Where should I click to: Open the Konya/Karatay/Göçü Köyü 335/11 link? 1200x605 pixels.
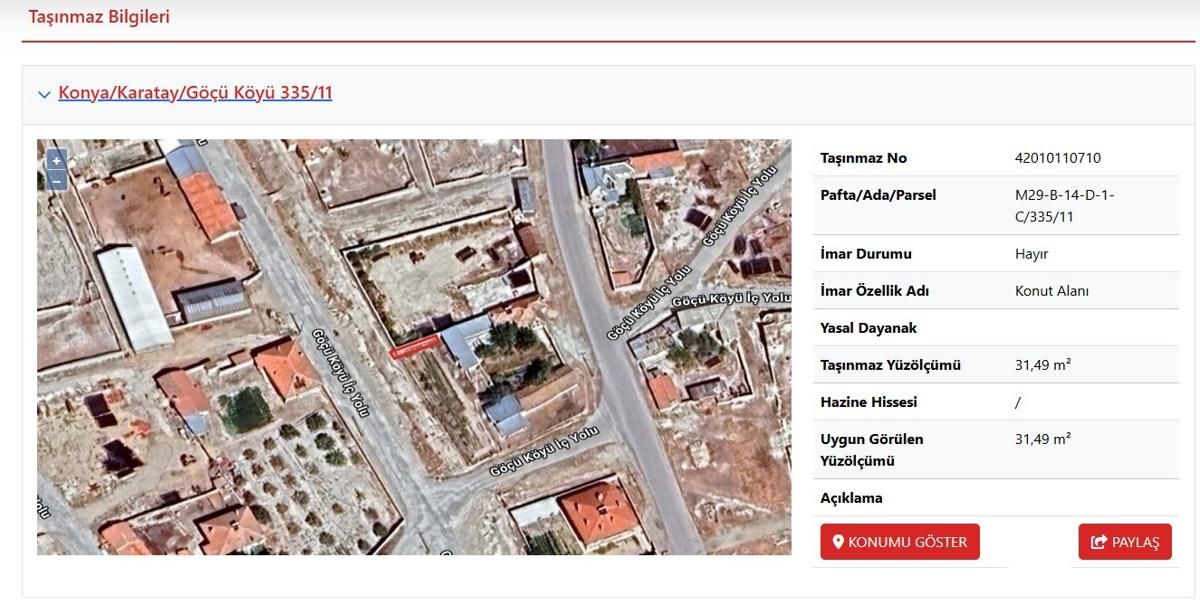coord(195,93)
